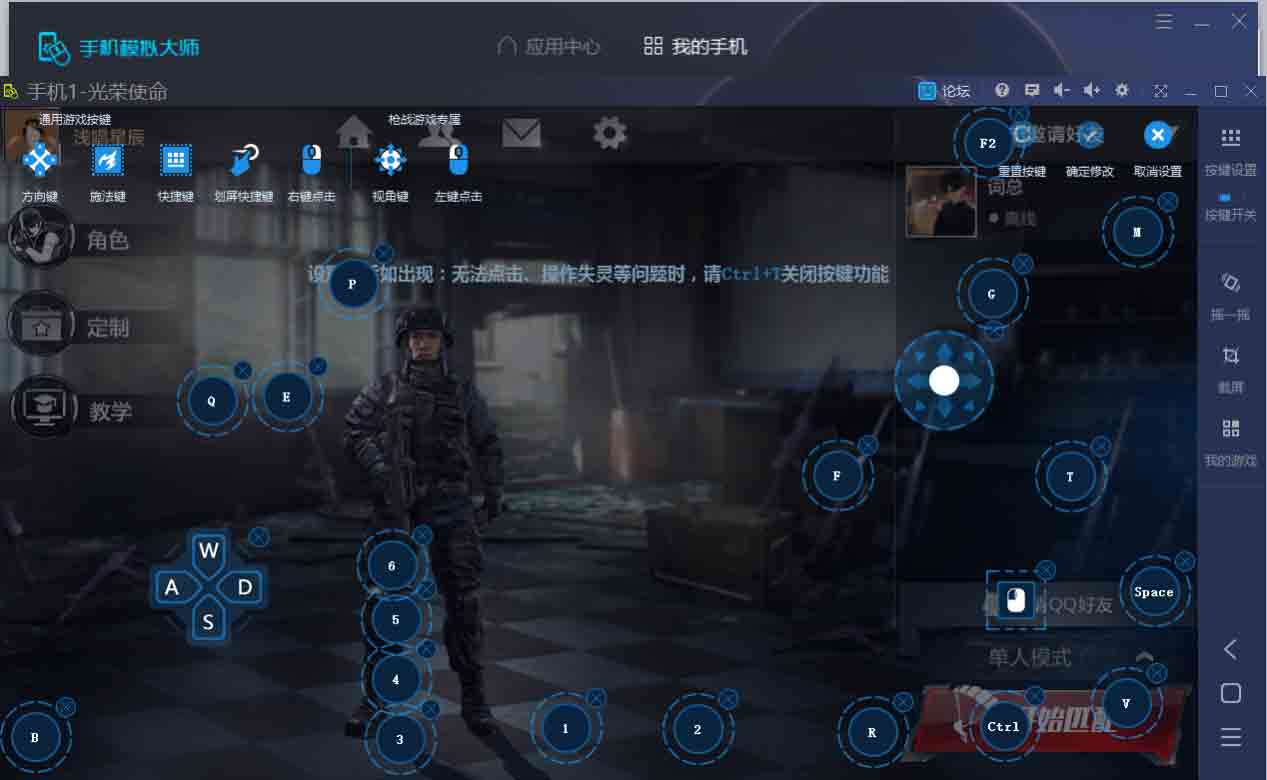
Task: Remove the Q key via its X
Action: pos(243,370)
